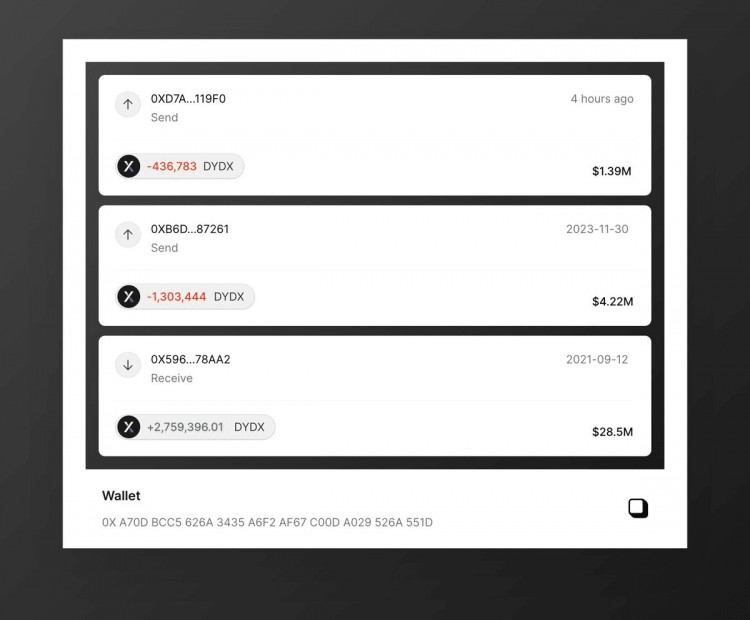Click the up-arrow Send icon for 0XB6D...87261
Viewport: 750px width, 620px height.
[x=128, y=235]
